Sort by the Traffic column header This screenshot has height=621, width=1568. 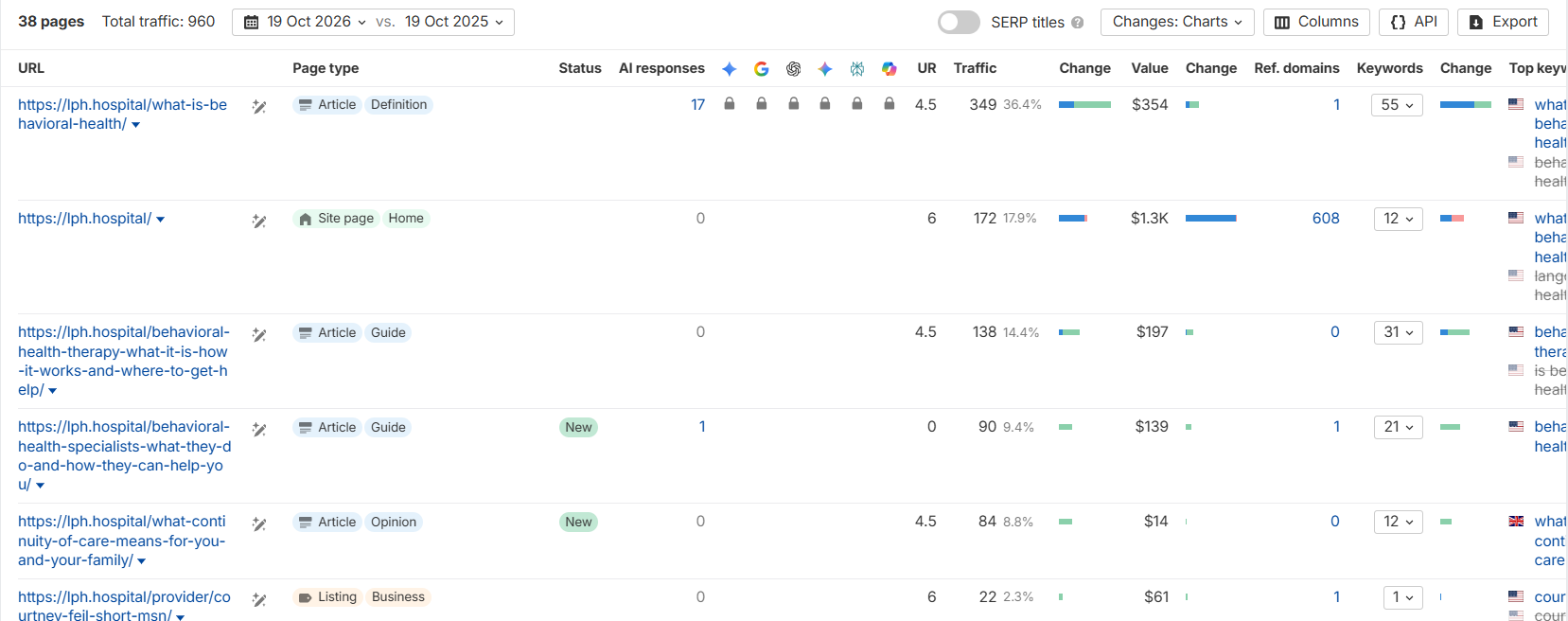[975, 68]
